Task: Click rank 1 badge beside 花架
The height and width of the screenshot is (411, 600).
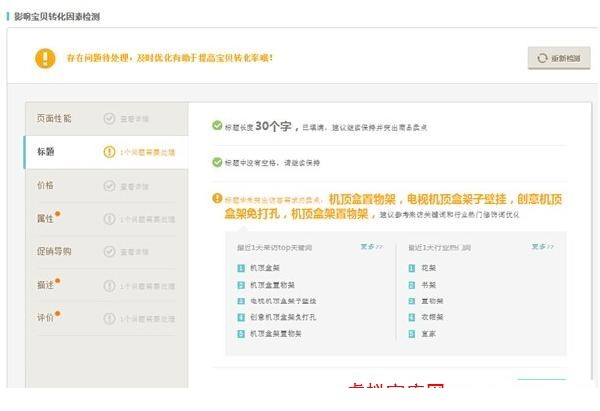Action: (412, 268)
